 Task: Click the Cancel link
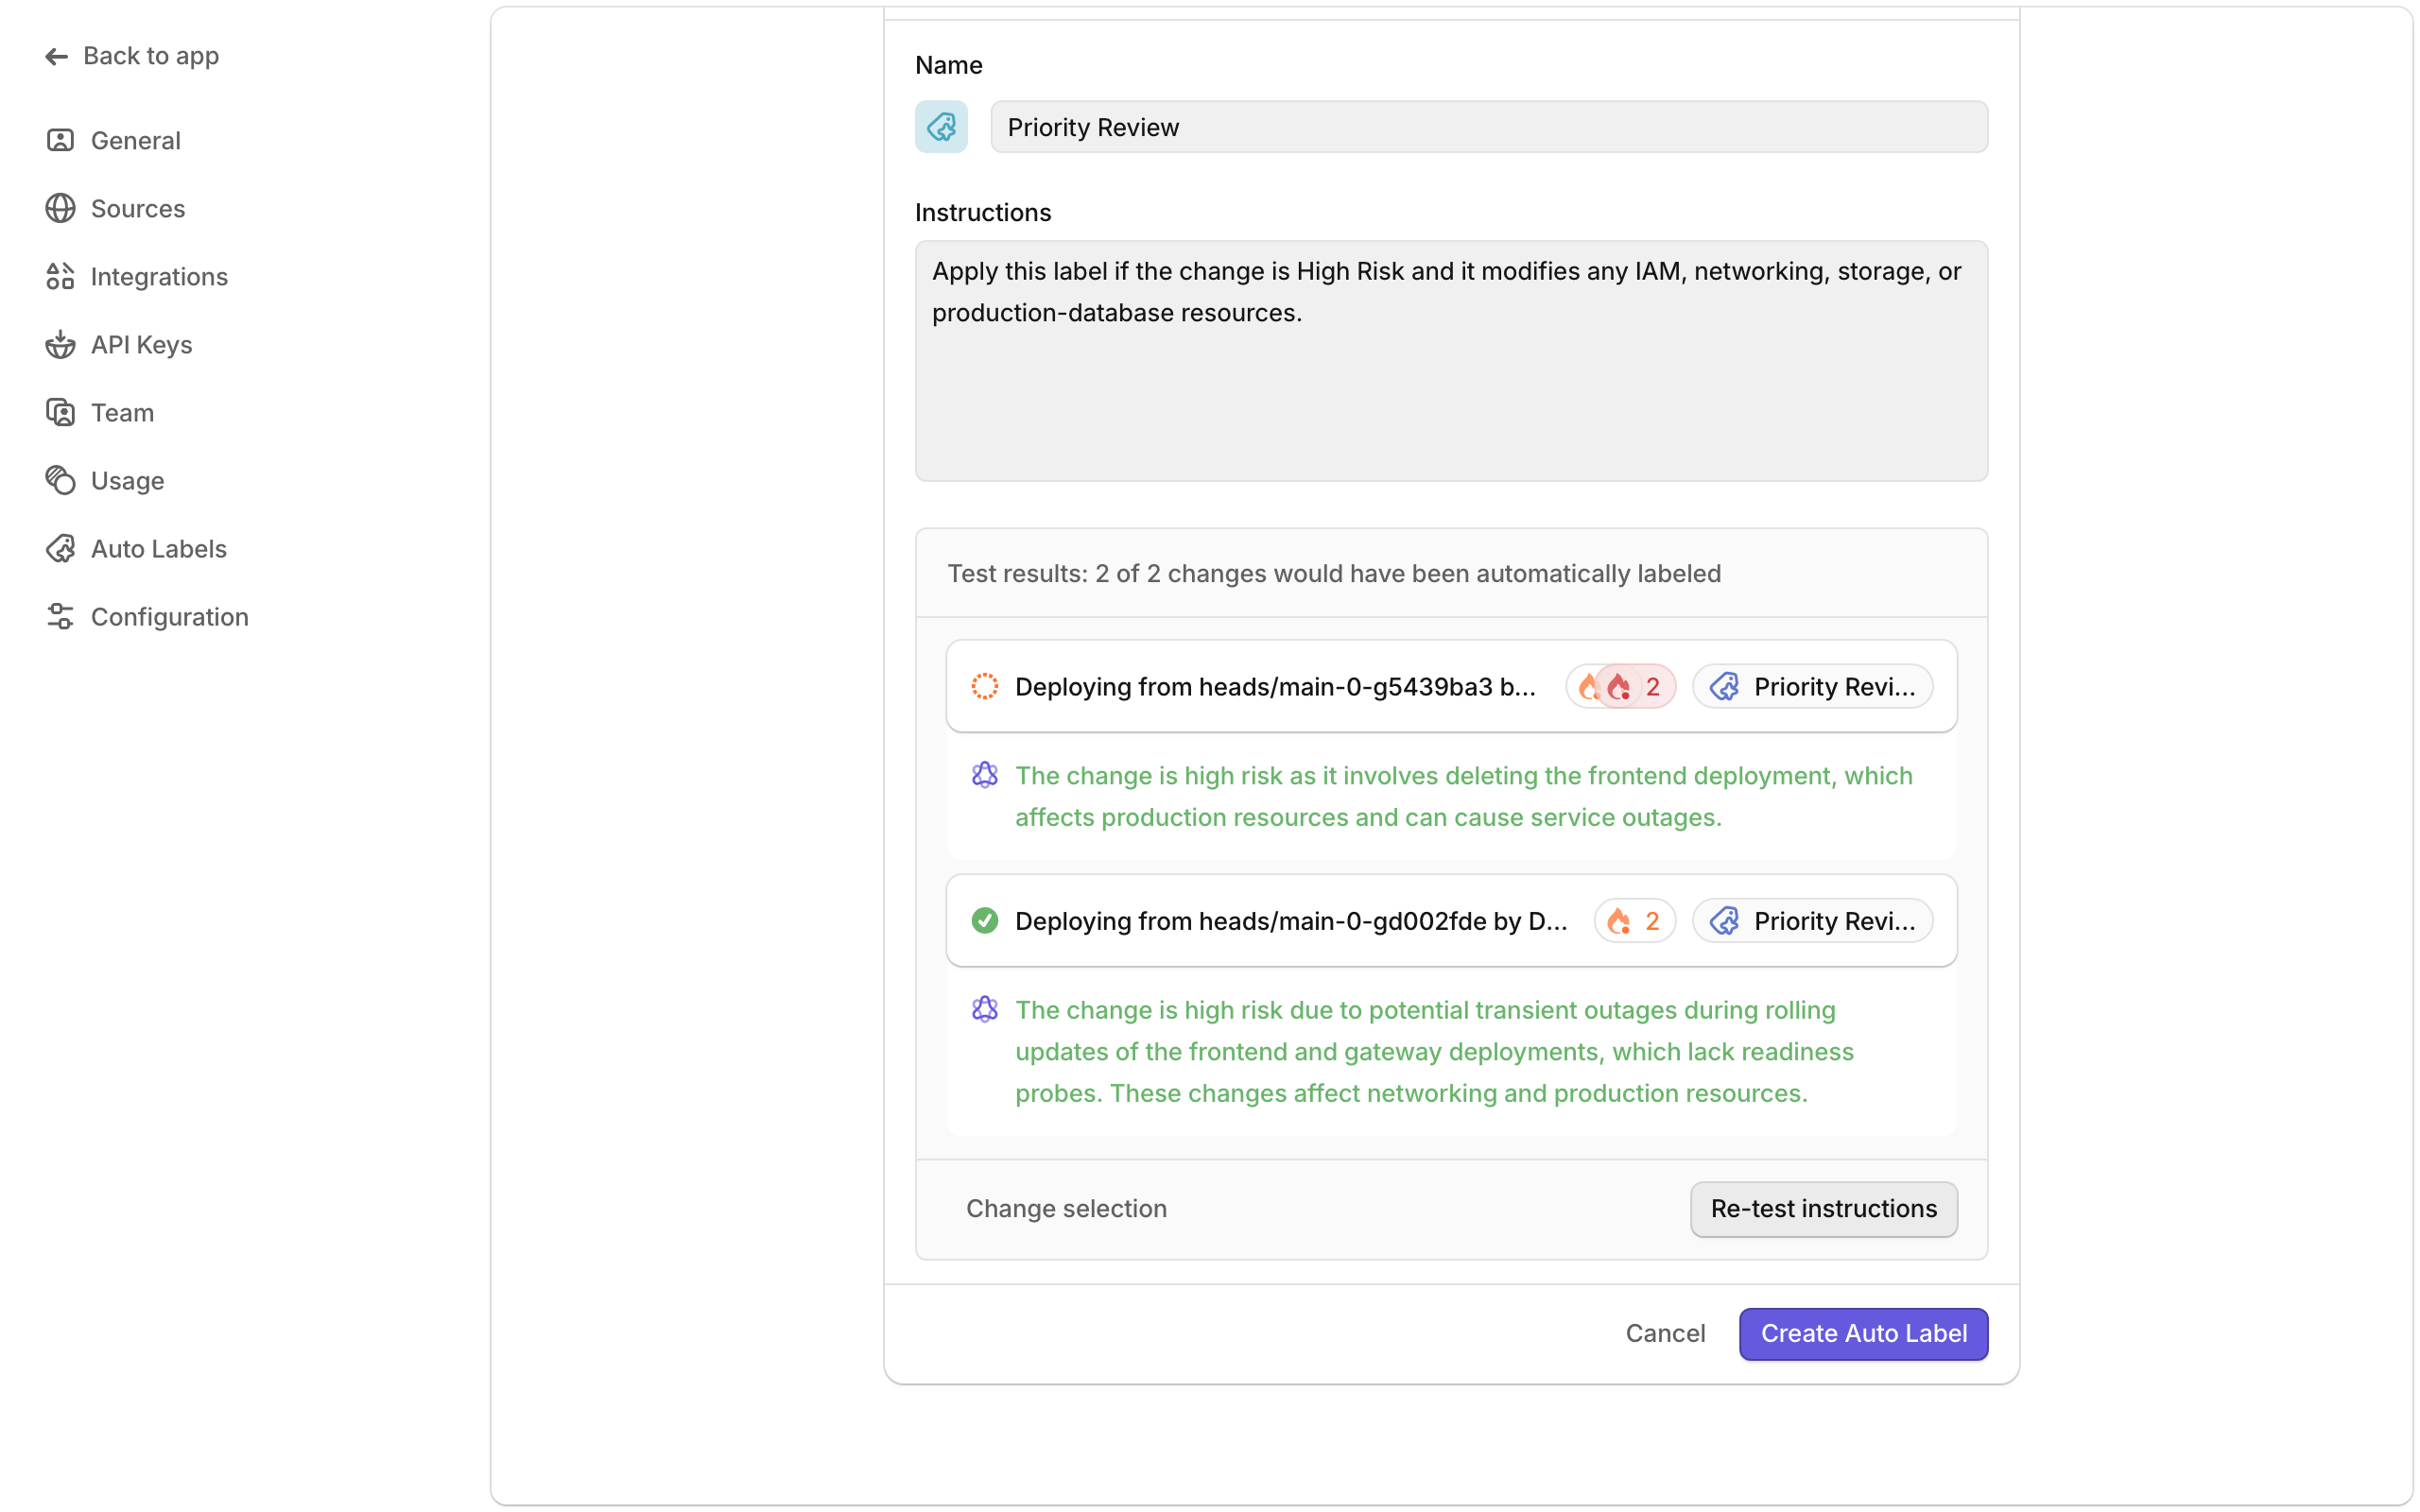pyautogui.click(x=1664, y=1333)
